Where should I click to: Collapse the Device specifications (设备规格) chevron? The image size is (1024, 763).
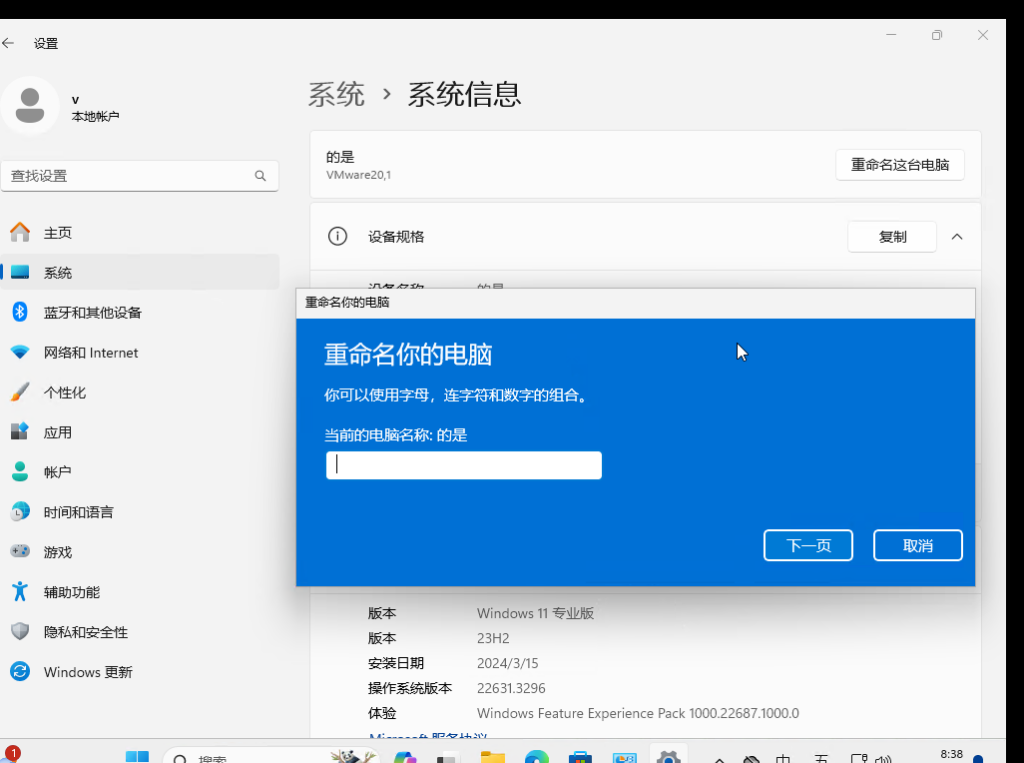(x=957, y=237)
